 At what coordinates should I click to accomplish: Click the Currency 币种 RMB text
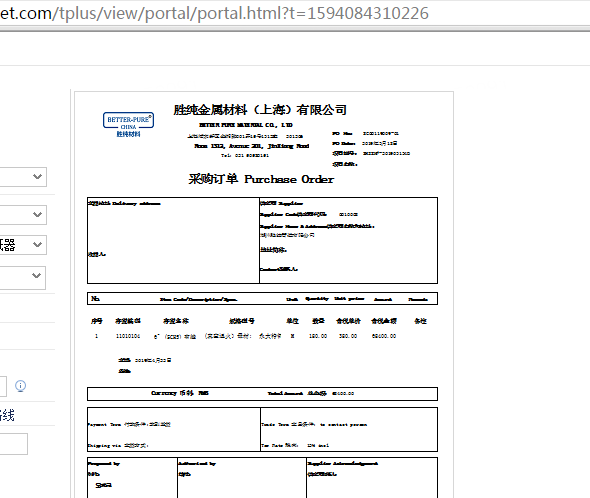pyautogui.click(x=179, y=393)
